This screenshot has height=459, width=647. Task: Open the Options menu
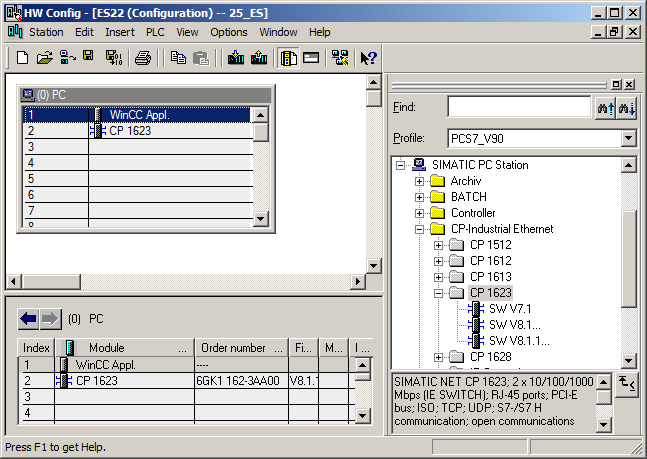pos(228,32)
